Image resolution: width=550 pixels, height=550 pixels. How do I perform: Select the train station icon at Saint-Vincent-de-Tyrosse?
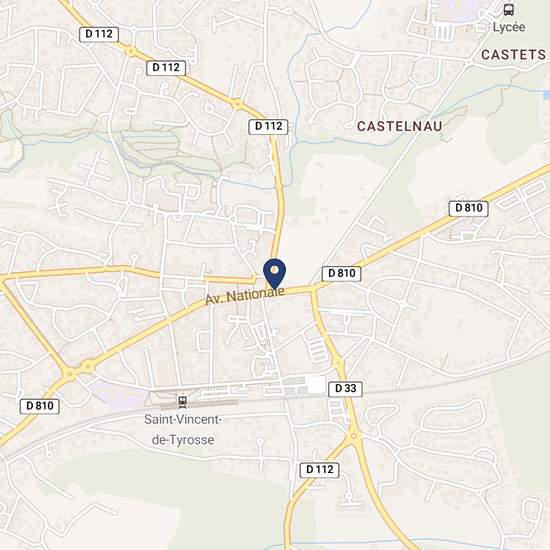(x=182, y=402)
